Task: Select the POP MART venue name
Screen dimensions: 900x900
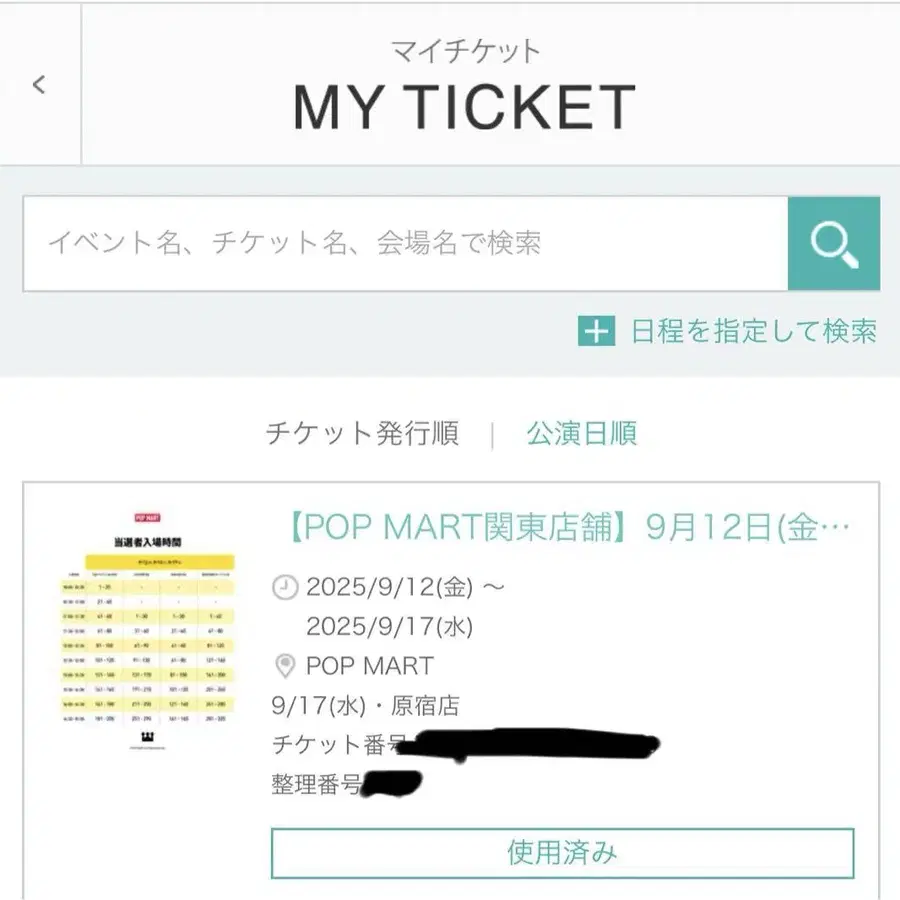Action: click(x=370, y=666)
